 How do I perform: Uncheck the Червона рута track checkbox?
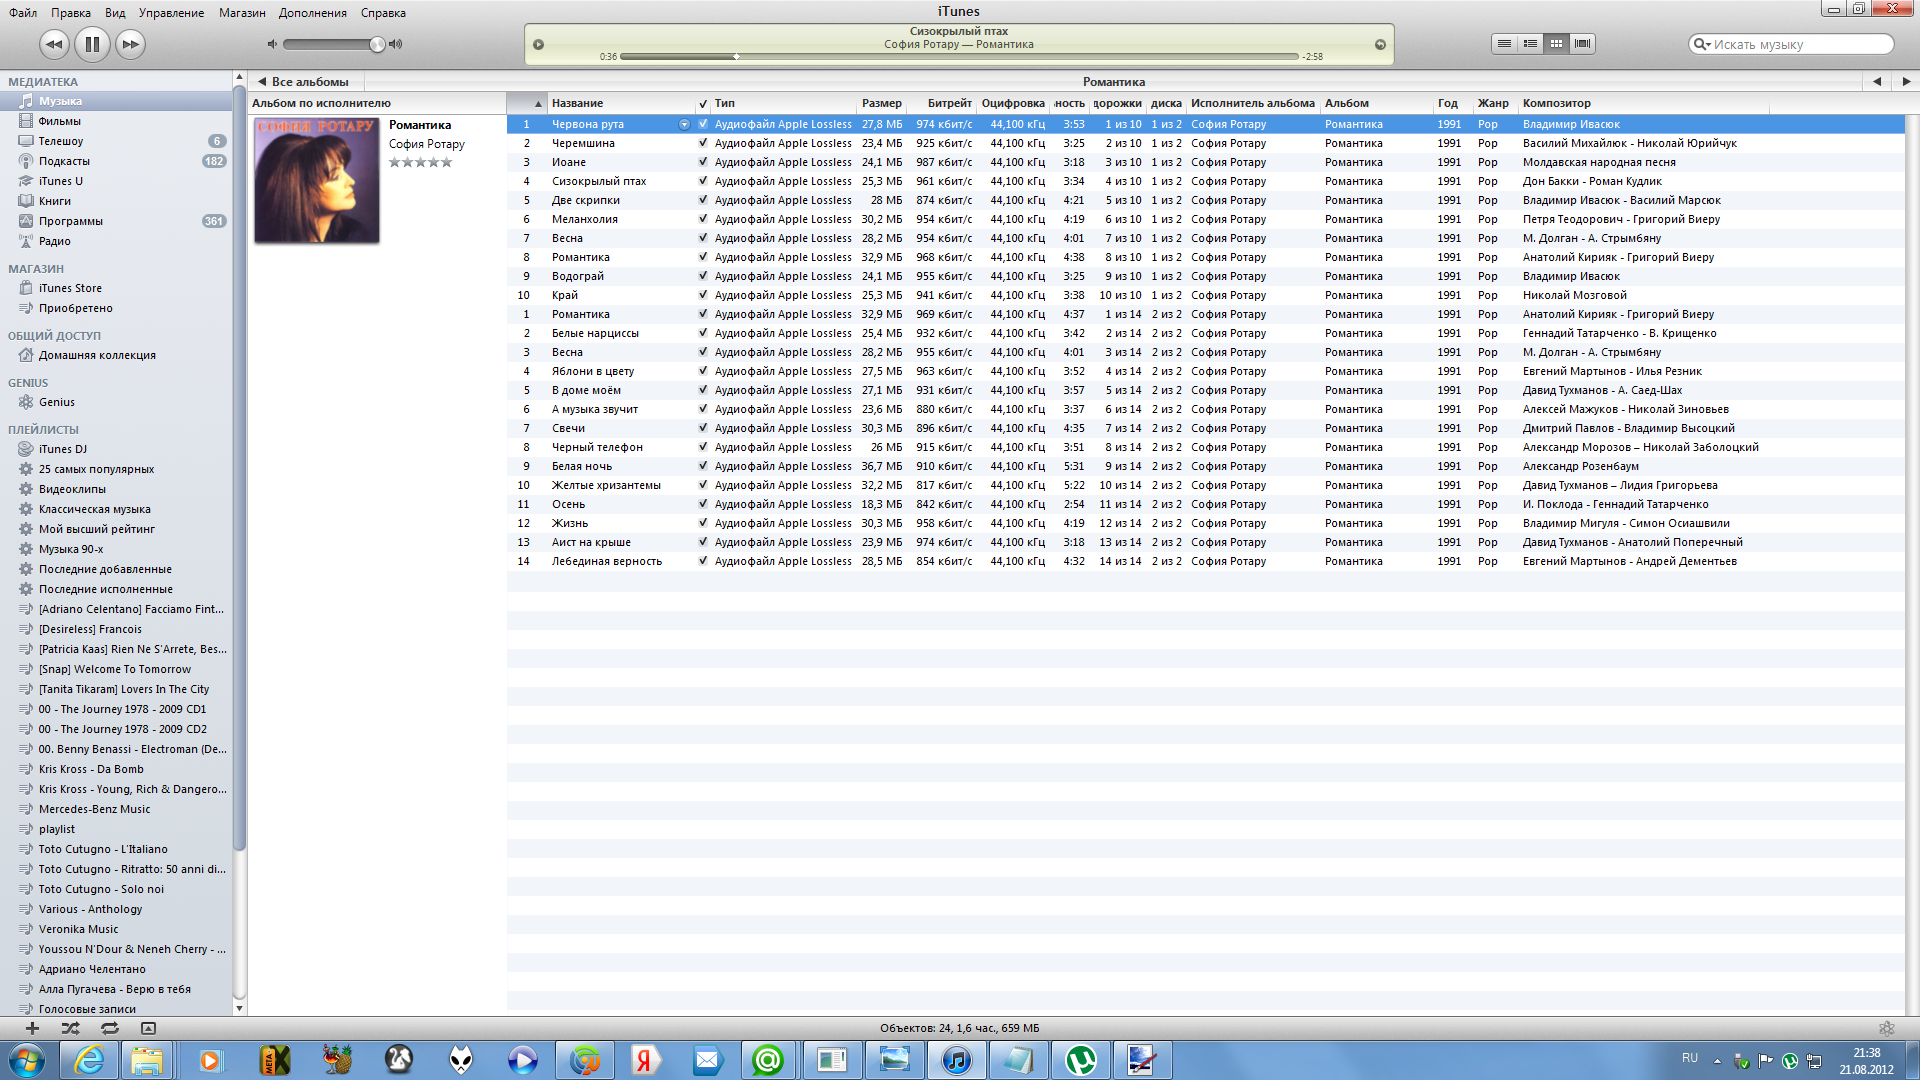(x=703, y=124)
